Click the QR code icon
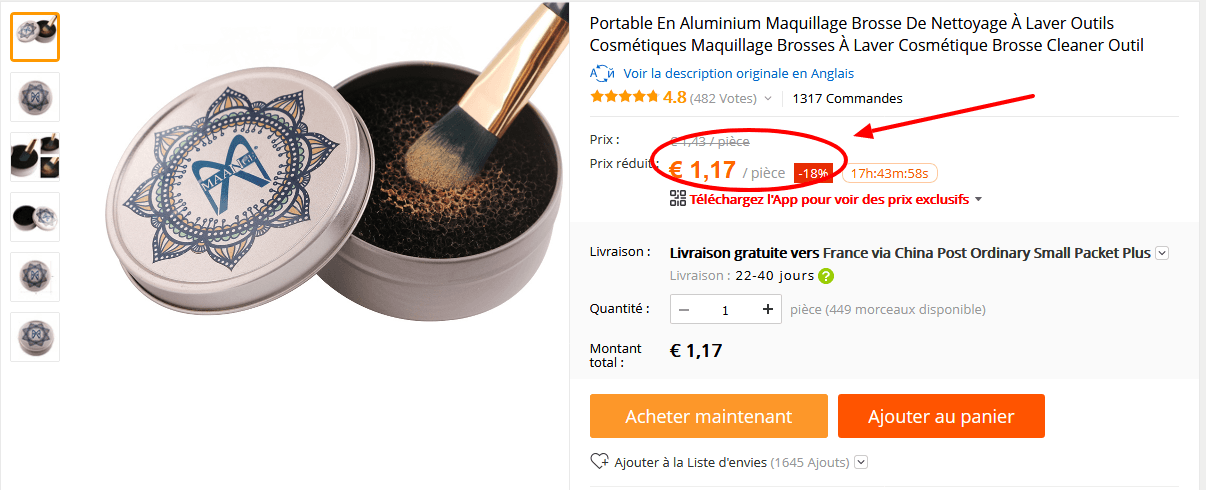Viewport: 1206px width, 490px height. tap(678, 198)
